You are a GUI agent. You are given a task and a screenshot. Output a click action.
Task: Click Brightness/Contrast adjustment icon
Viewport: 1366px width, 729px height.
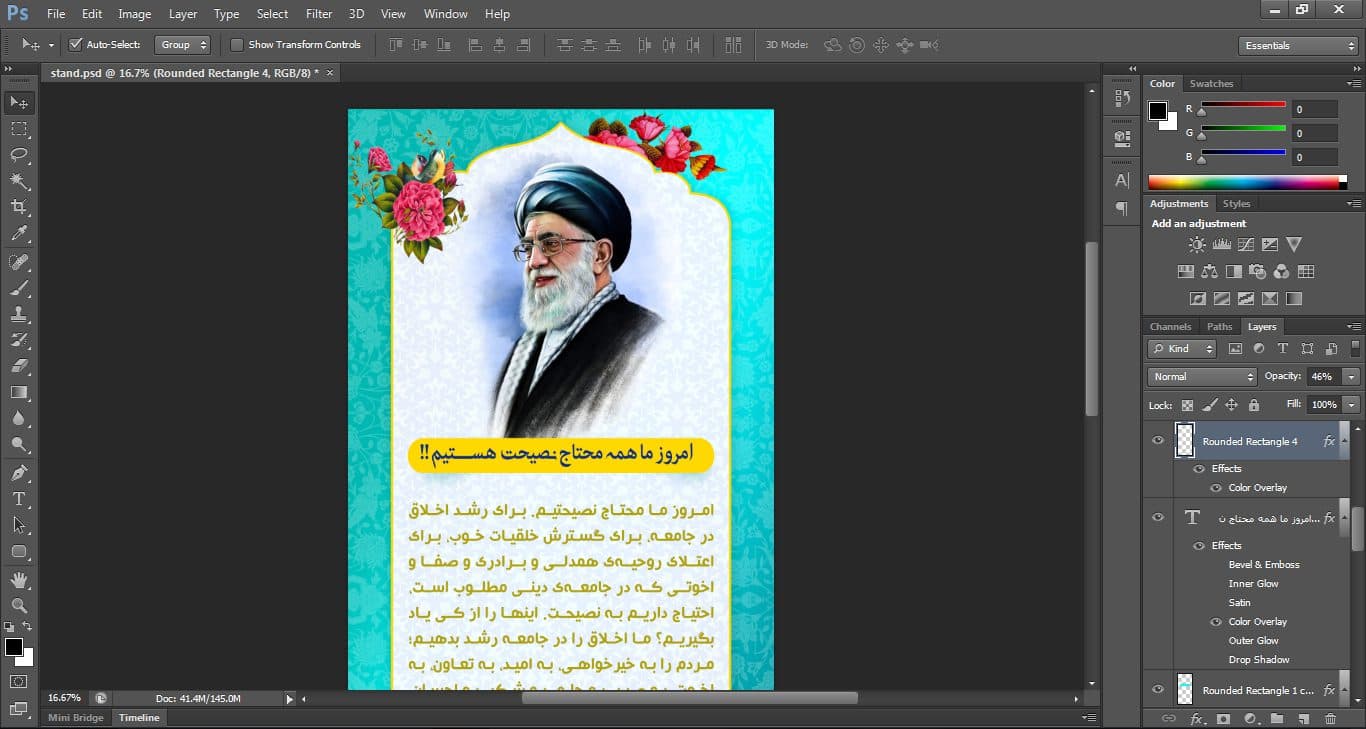(x=1197, y=244)
